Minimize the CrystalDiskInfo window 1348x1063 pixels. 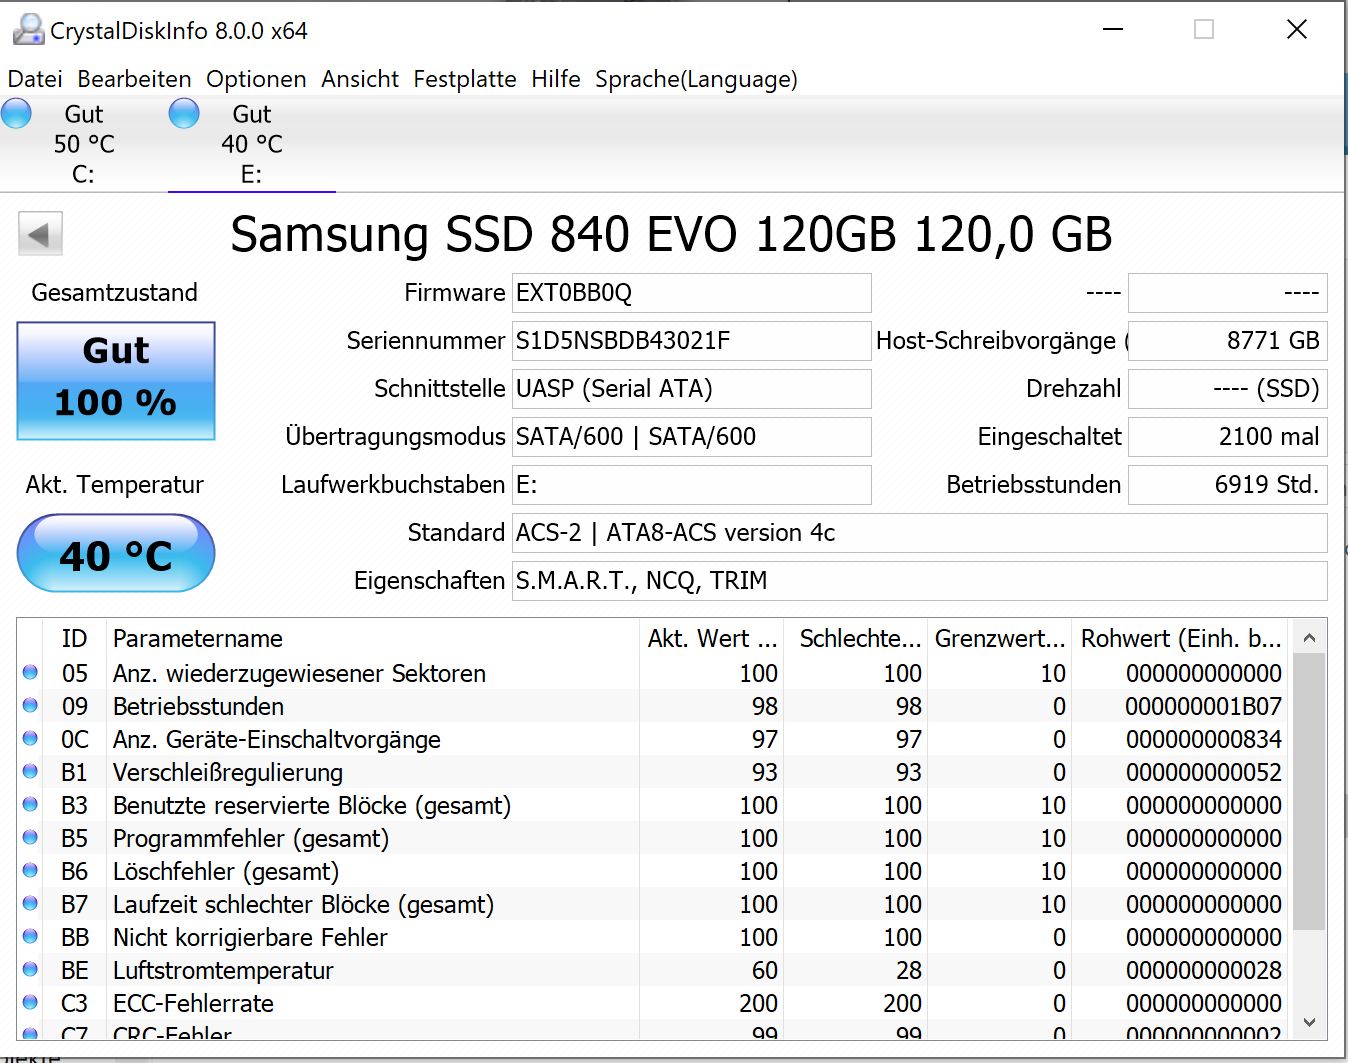click(x=1113, y=29)
